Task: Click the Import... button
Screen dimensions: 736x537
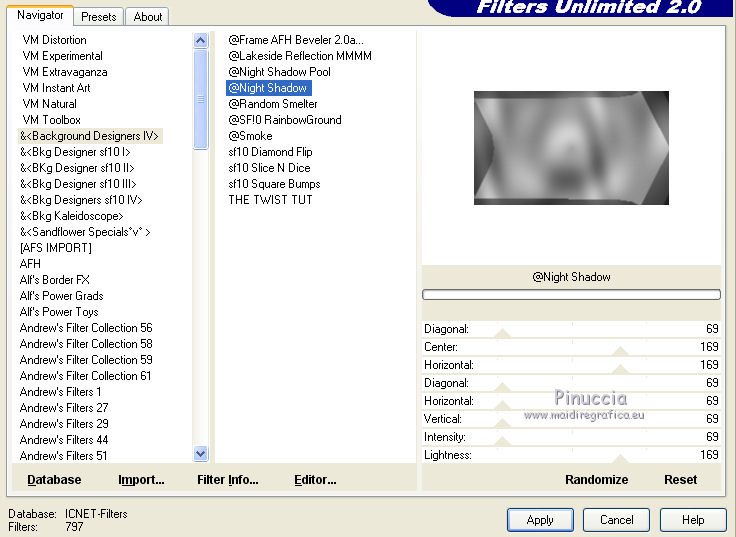Action: point(141,480)
